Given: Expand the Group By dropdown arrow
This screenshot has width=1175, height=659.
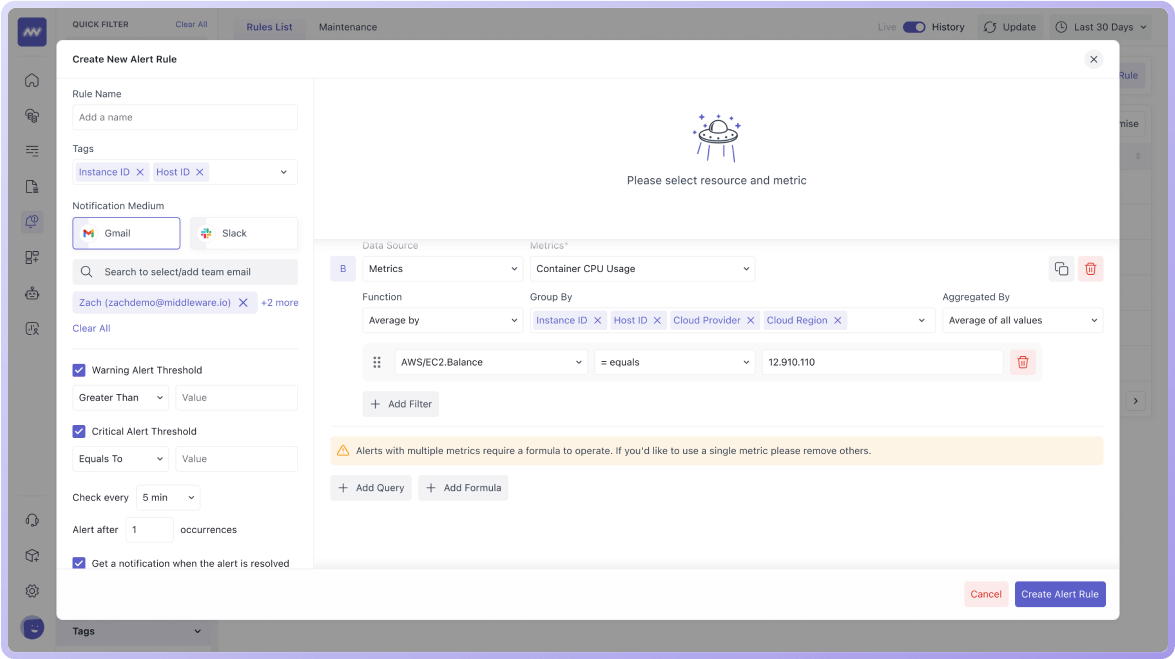Looking at the screenshot, I should [x=922, y=320].
